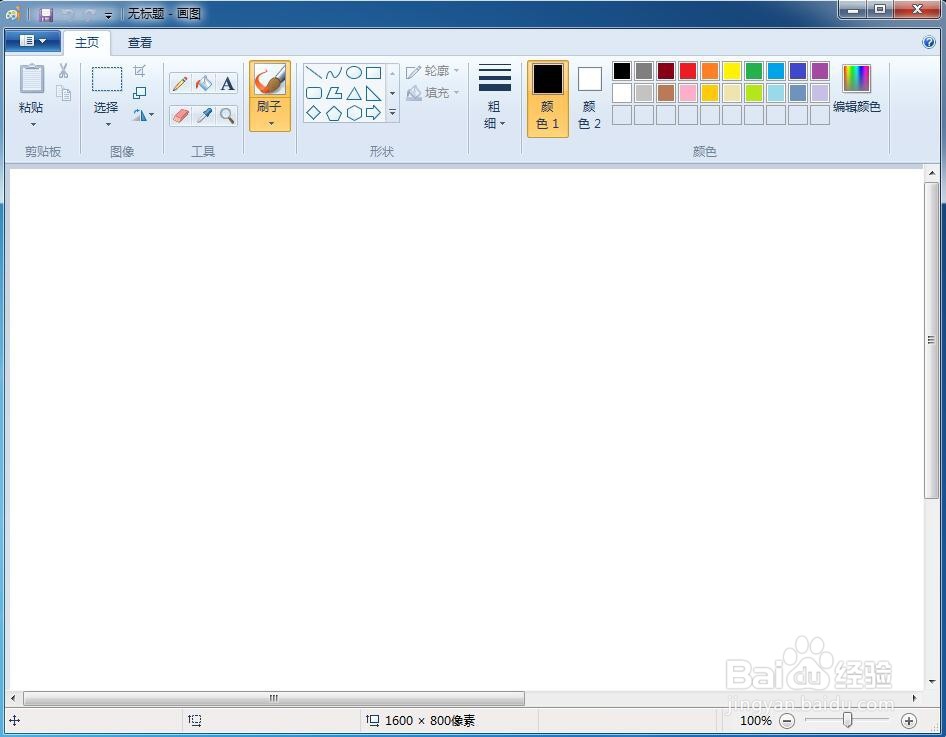946x737 pixels.
Task: Choose the Diamond shape
Action: coord(314,113)
